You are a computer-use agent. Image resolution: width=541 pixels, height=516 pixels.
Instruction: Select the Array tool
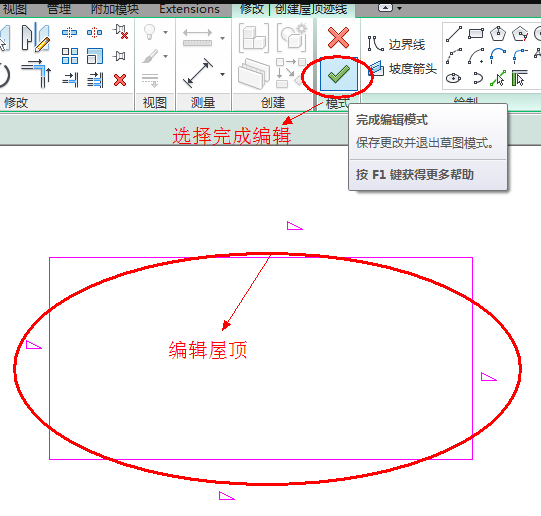pos(70,56)
